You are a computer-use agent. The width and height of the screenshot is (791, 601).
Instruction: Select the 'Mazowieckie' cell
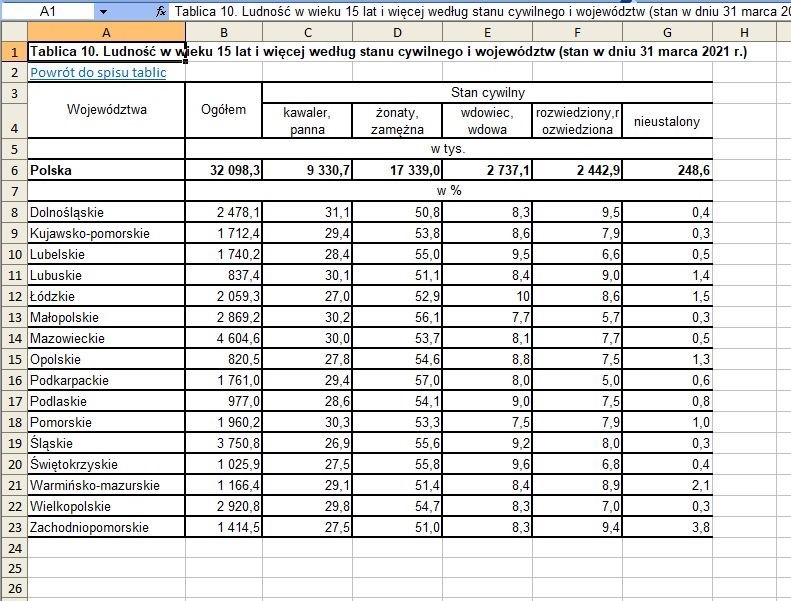click(106, 338)
